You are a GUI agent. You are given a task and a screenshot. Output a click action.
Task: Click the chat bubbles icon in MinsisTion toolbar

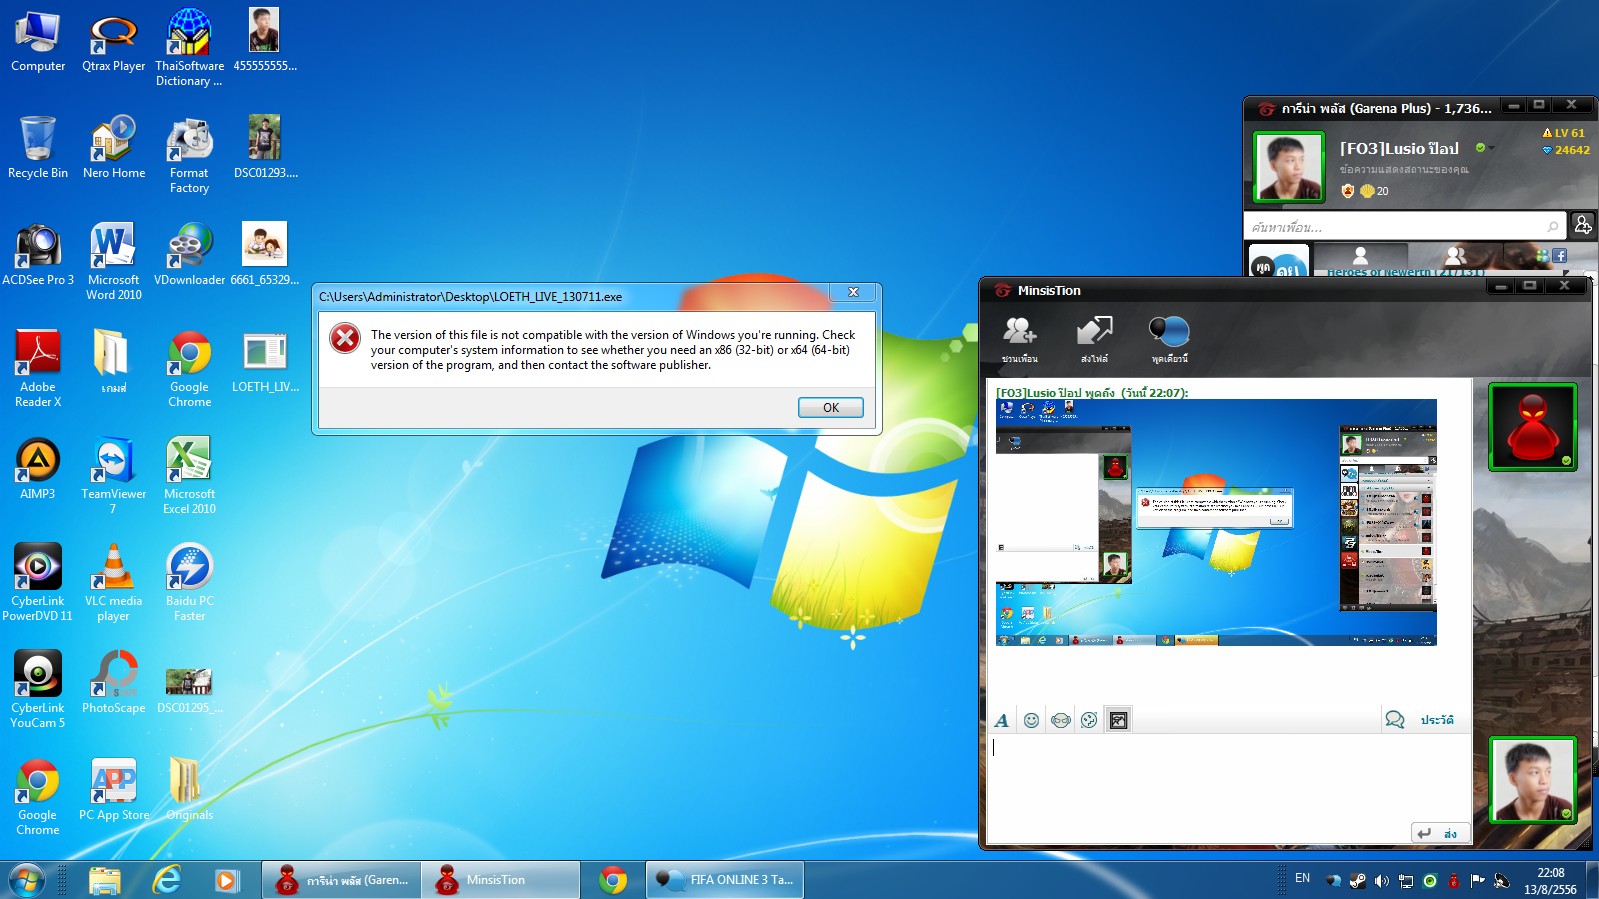coord(1169,340)
